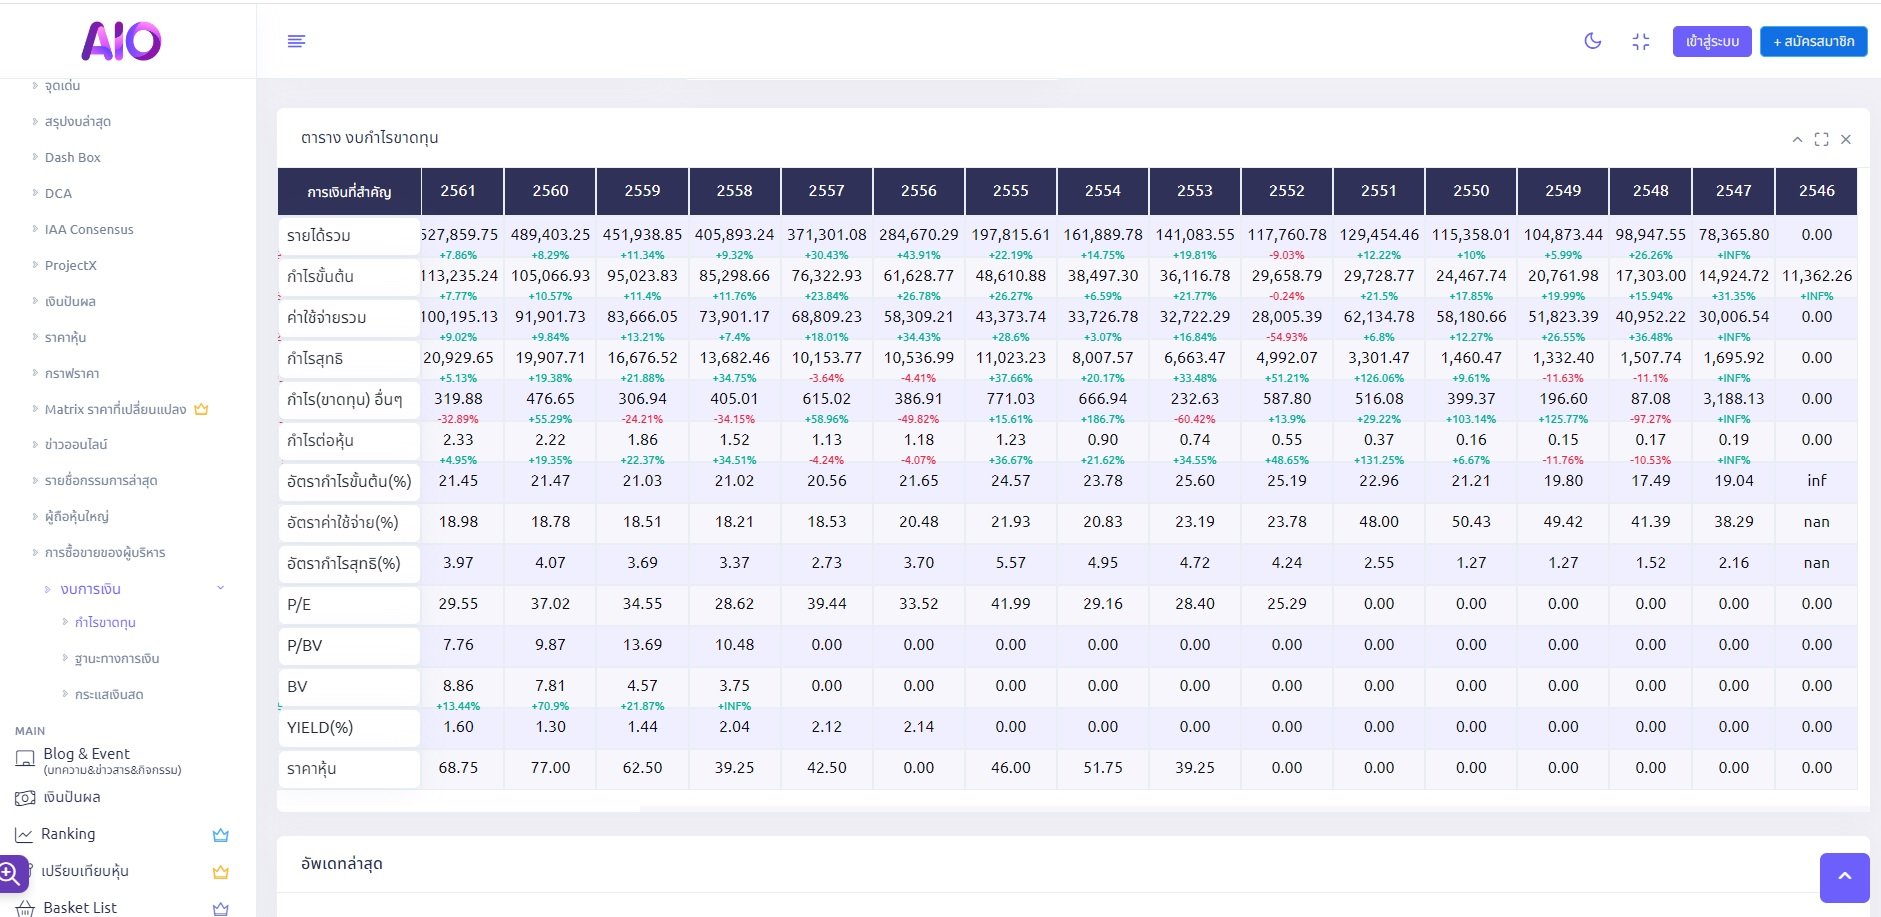Open the ราคาหุ้น sidebar item
This screenshot has height=917, width=1881.
tap(65, 337)
